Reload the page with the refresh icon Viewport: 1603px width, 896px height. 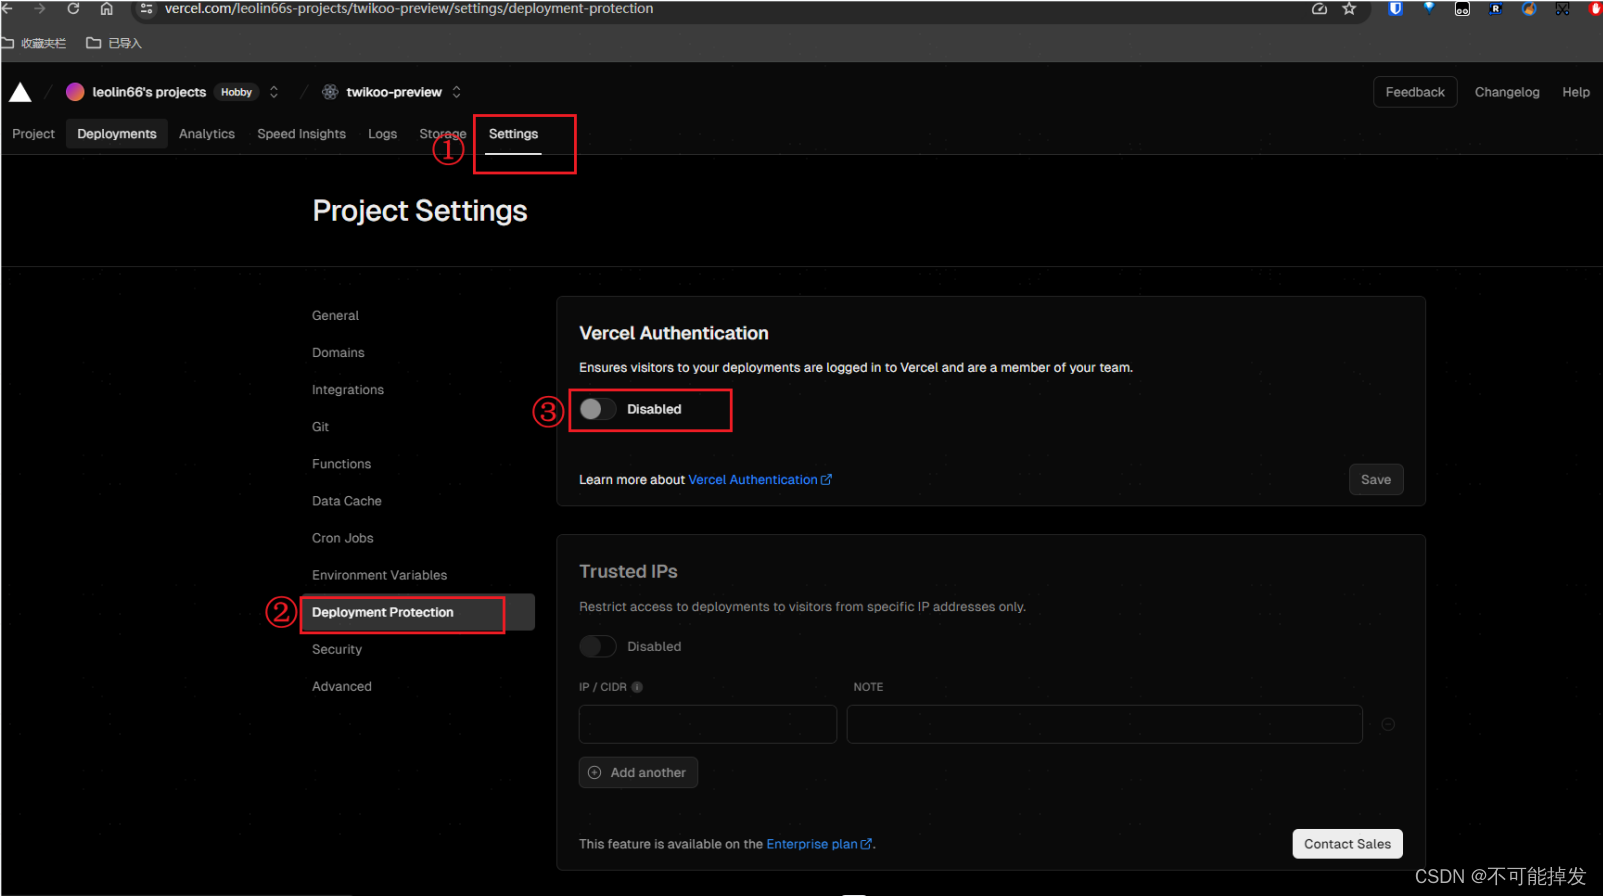[x=73, y=8]
